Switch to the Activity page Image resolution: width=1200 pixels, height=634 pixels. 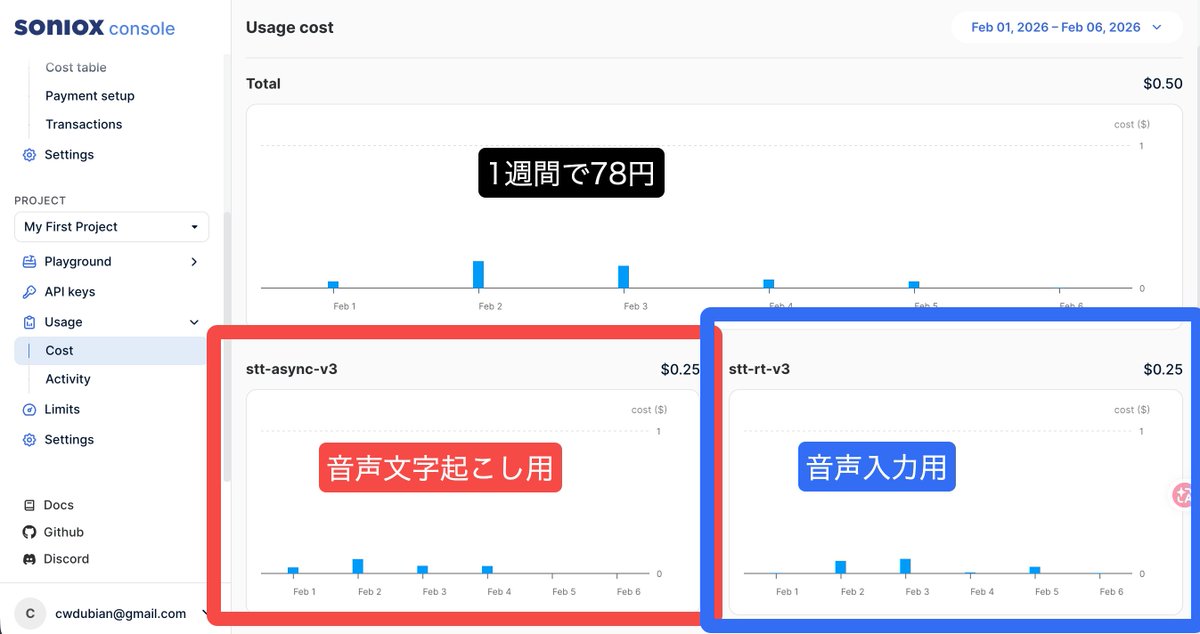67,379
